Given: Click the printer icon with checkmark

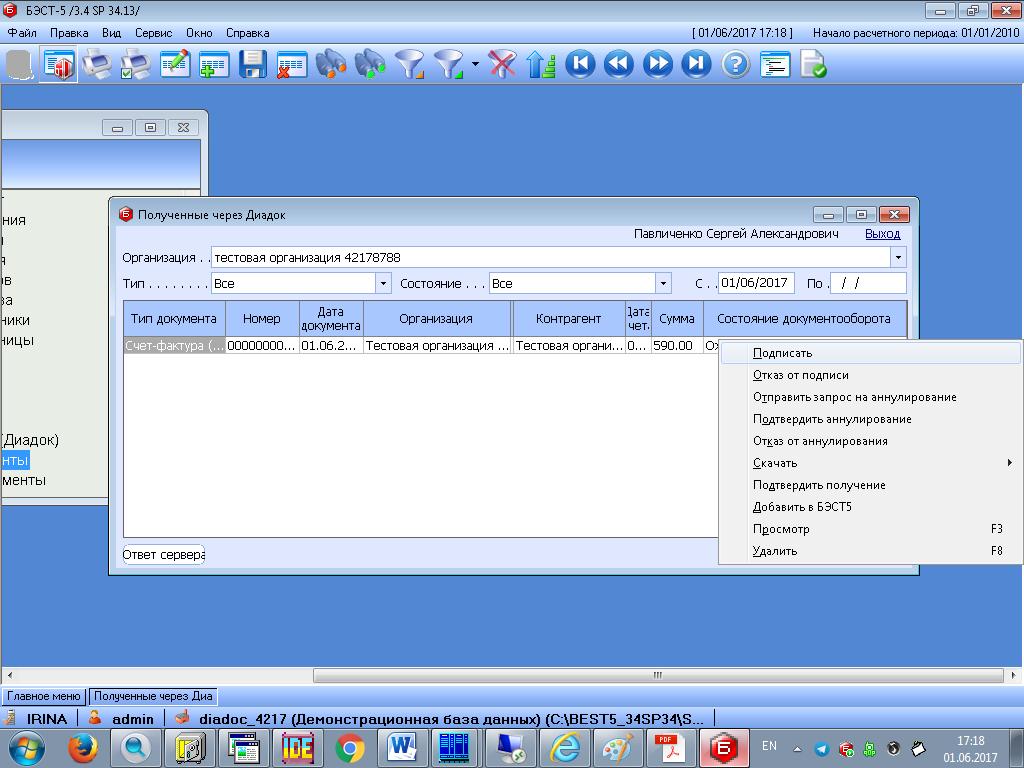Looking at the screenshot, I should [x=136, y=65].
